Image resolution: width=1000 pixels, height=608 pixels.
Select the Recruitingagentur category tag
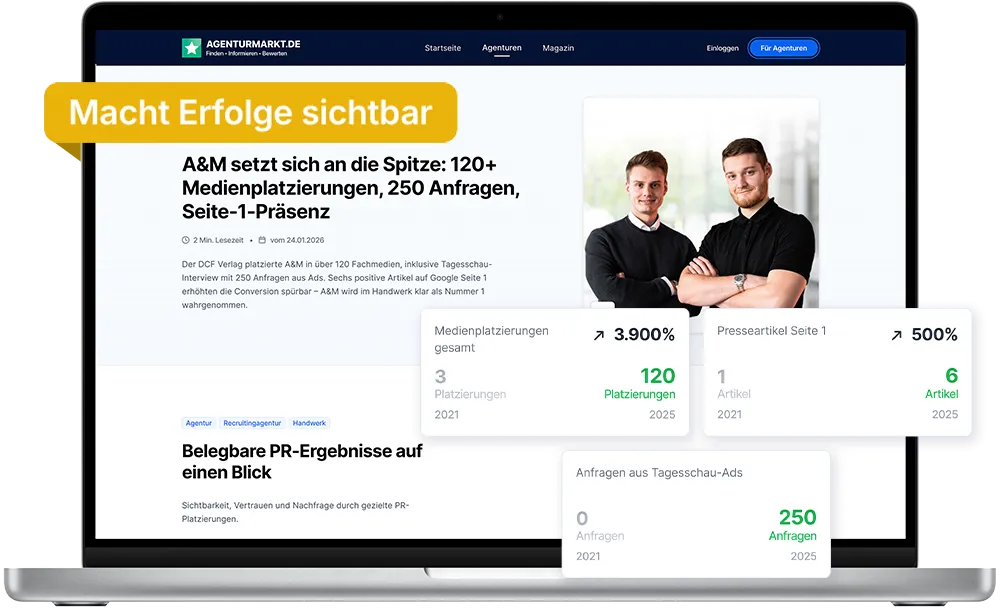[250, 423]
